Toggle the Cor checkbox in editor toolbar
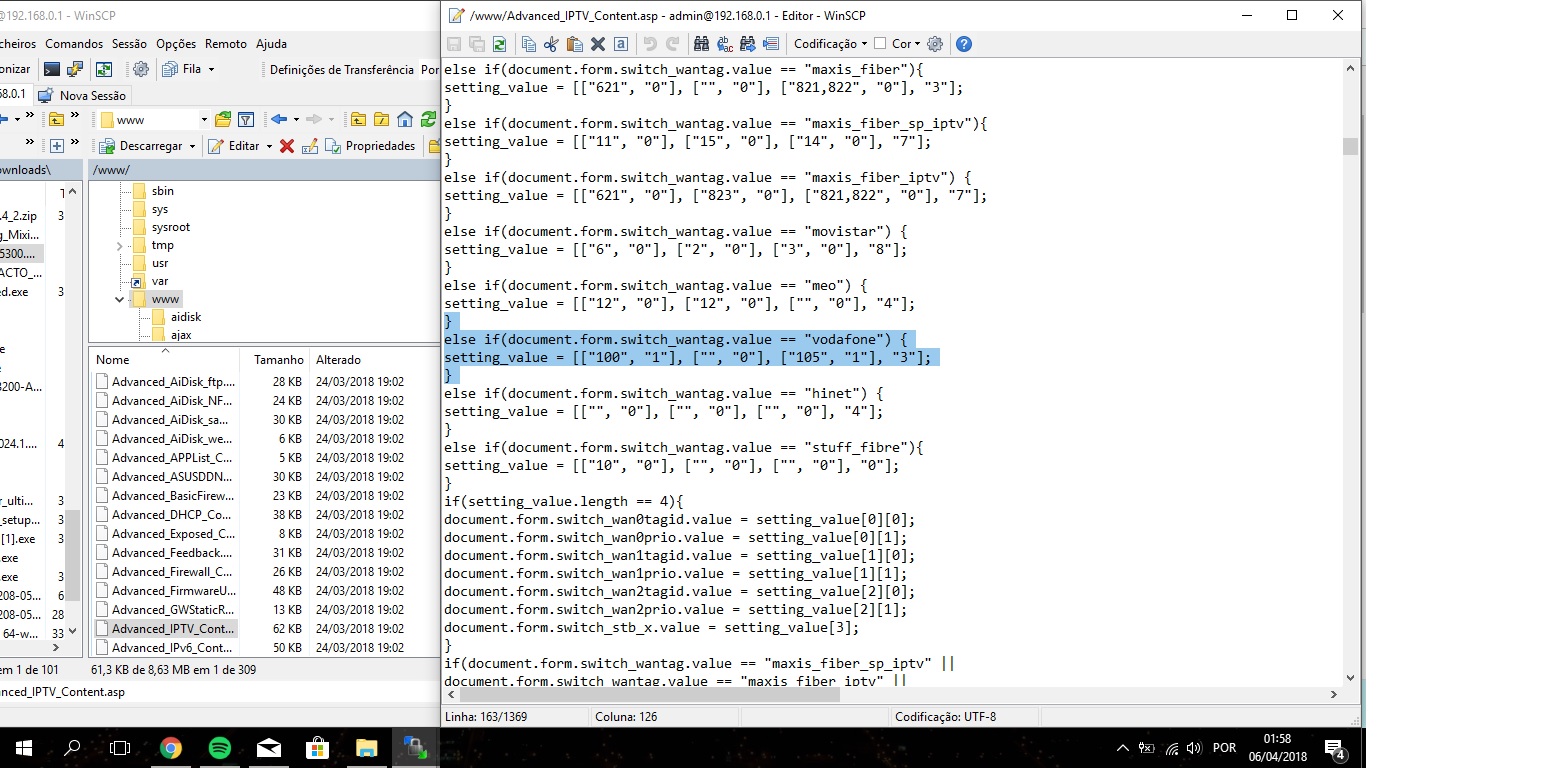This screenshot has width=1548, height=768. 880,44
